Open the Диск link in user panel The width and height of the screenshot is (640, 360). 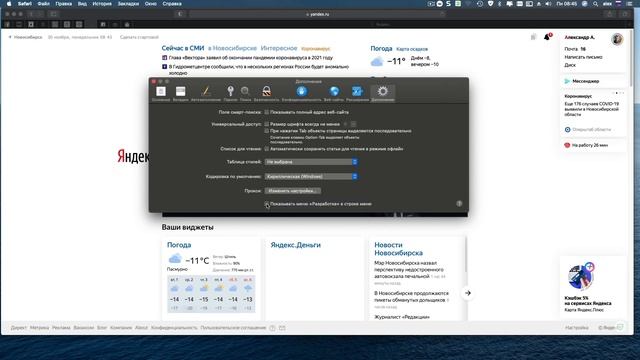[x=570, y=65]
